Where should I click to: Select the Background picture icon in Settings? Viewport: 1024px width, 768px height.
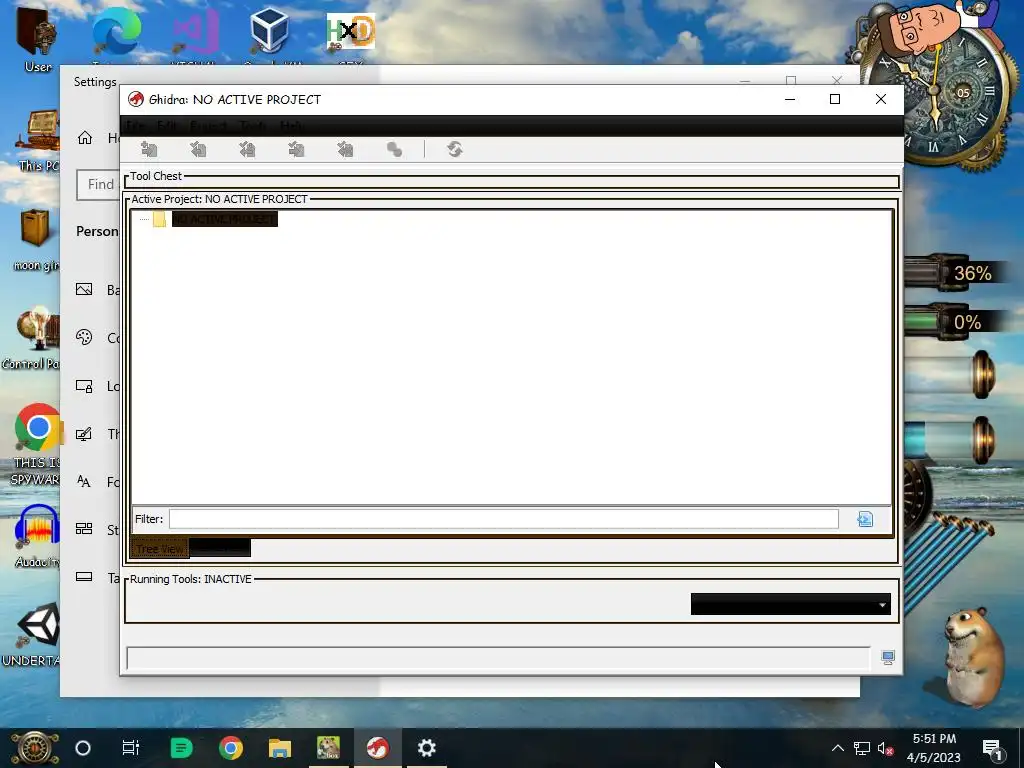pos(84,289)
